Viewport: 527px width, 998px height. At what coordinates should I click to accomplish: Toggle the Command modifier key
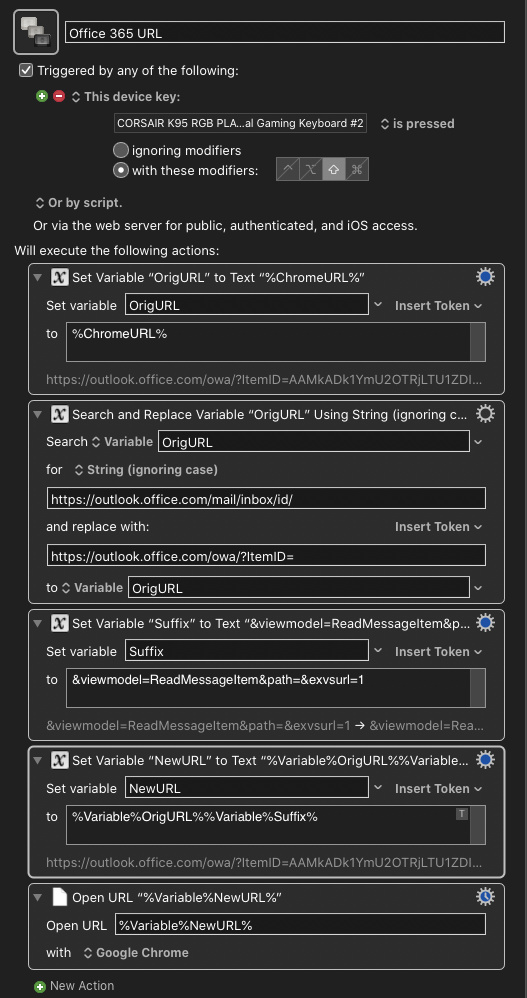[356, 169]
